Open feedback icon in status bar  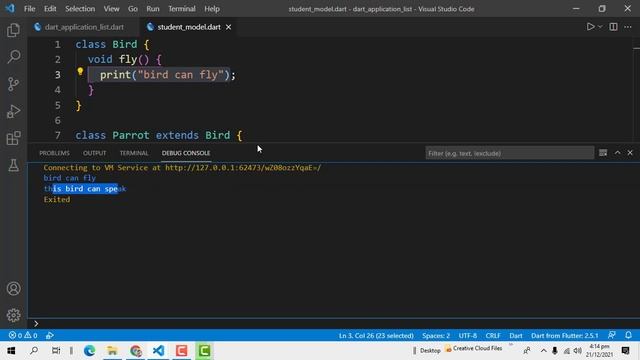[x=611, y=335]
